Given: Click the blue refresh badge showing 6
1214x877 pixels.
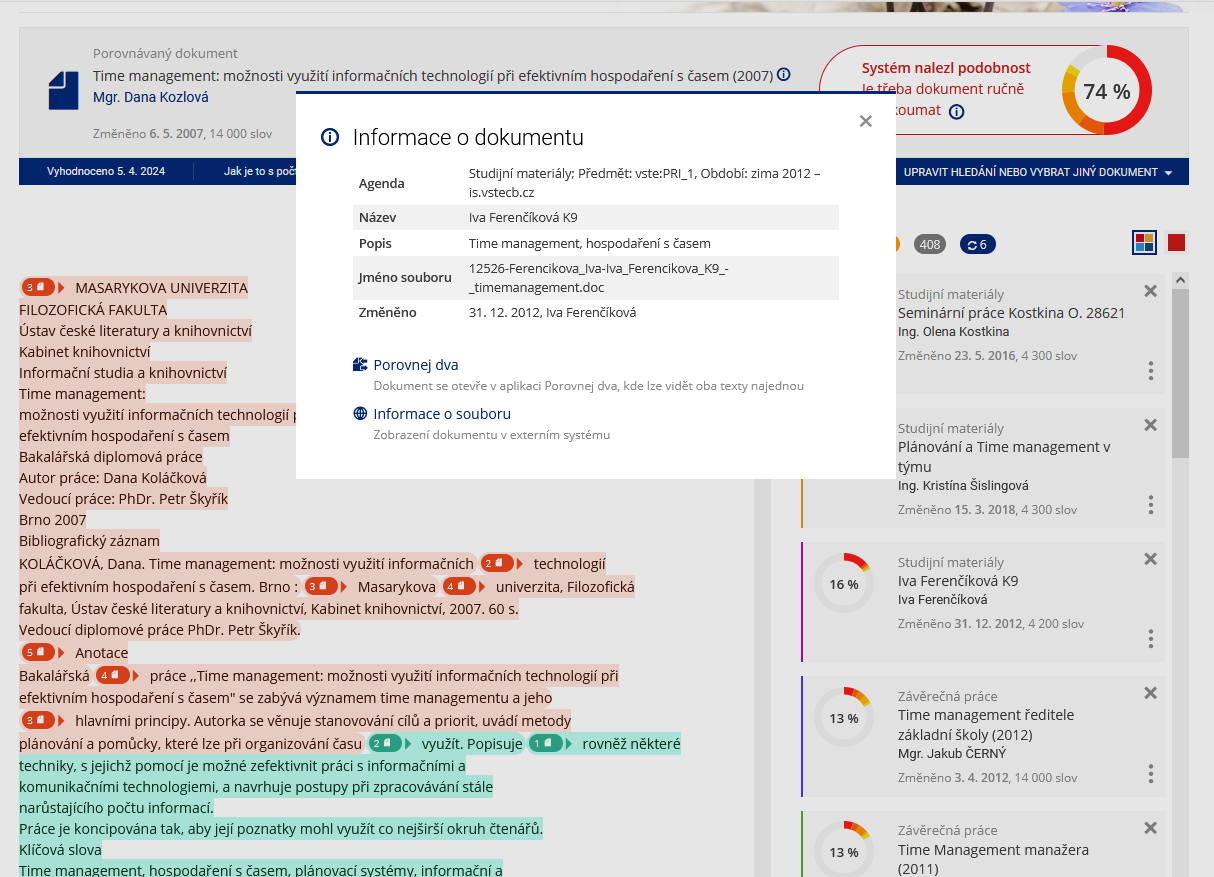Looking at the screenshot, I should click(x=978, y=245).
